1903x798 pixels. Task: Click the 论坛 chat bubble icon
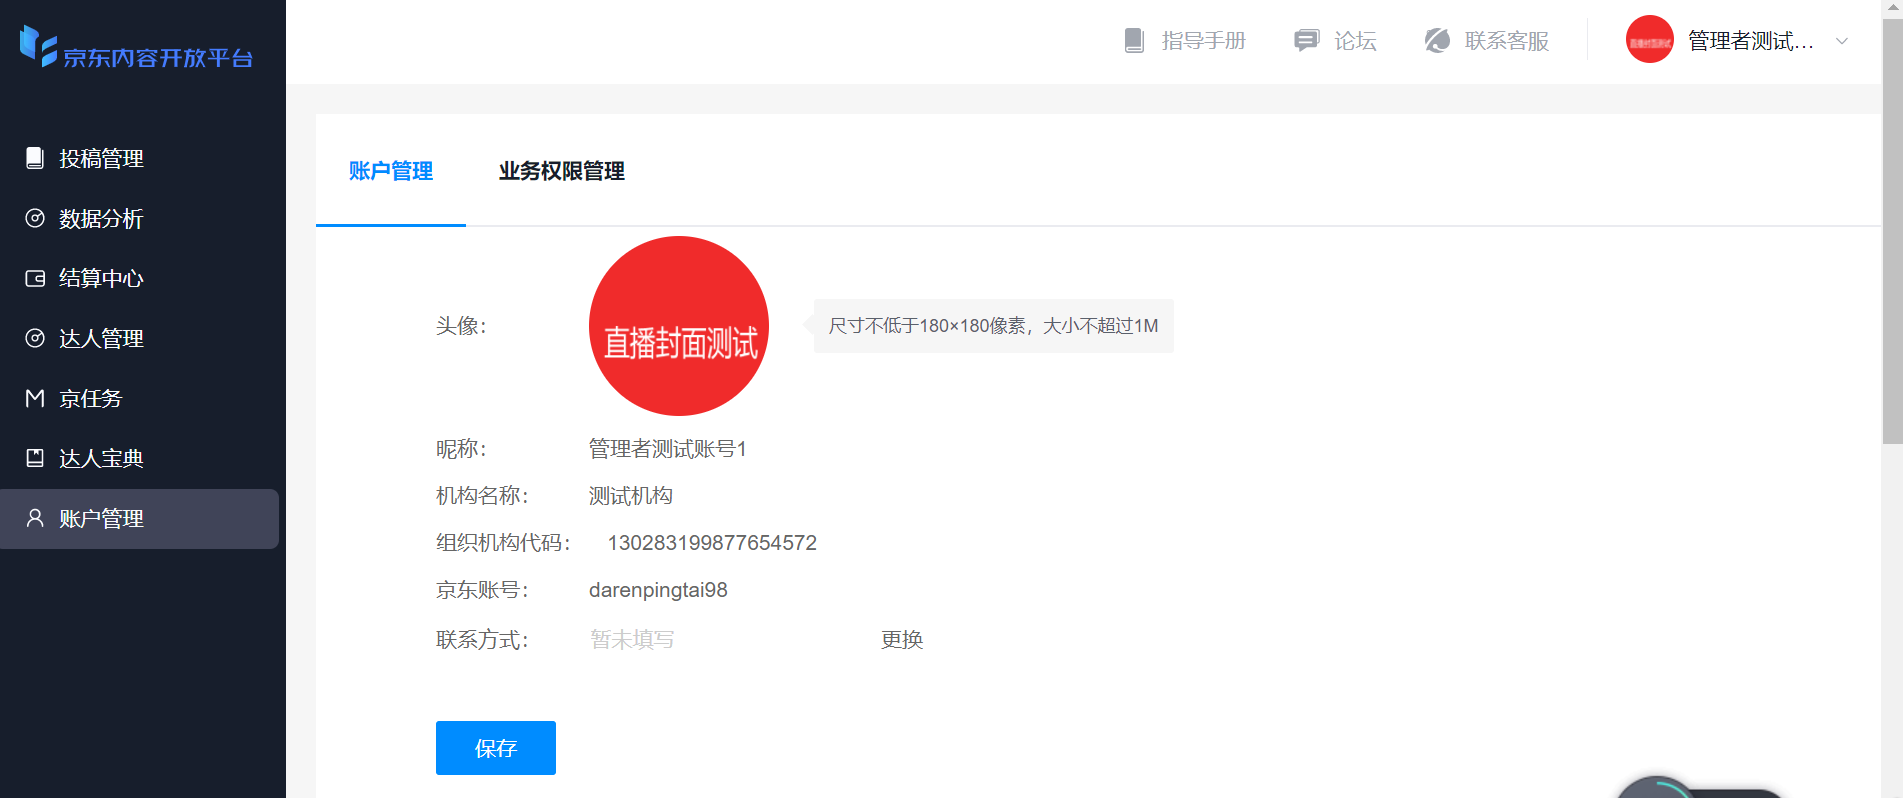click(x=1306, y=41)
